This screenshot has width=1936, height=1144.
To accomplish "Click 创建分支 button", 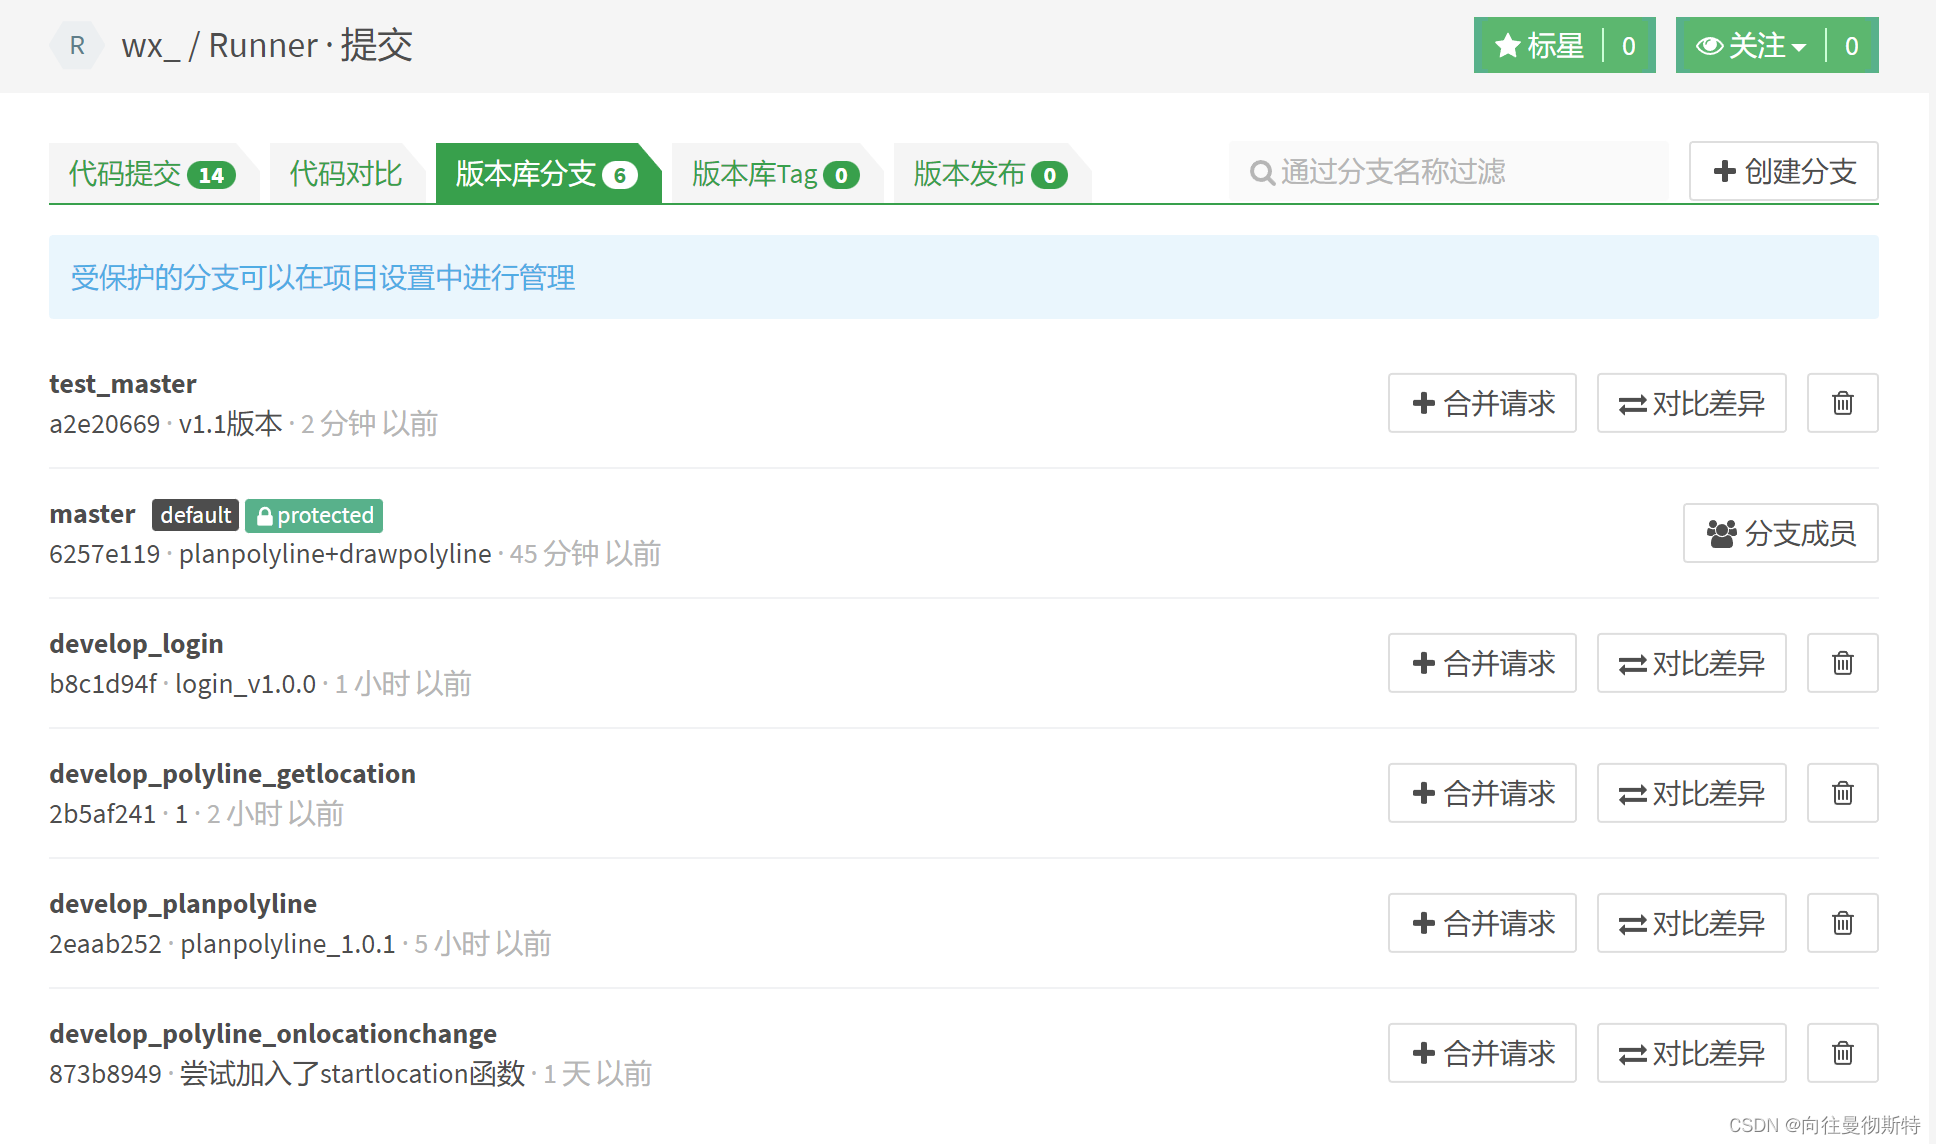I will pyautogui.click(x=1783, y=172).
